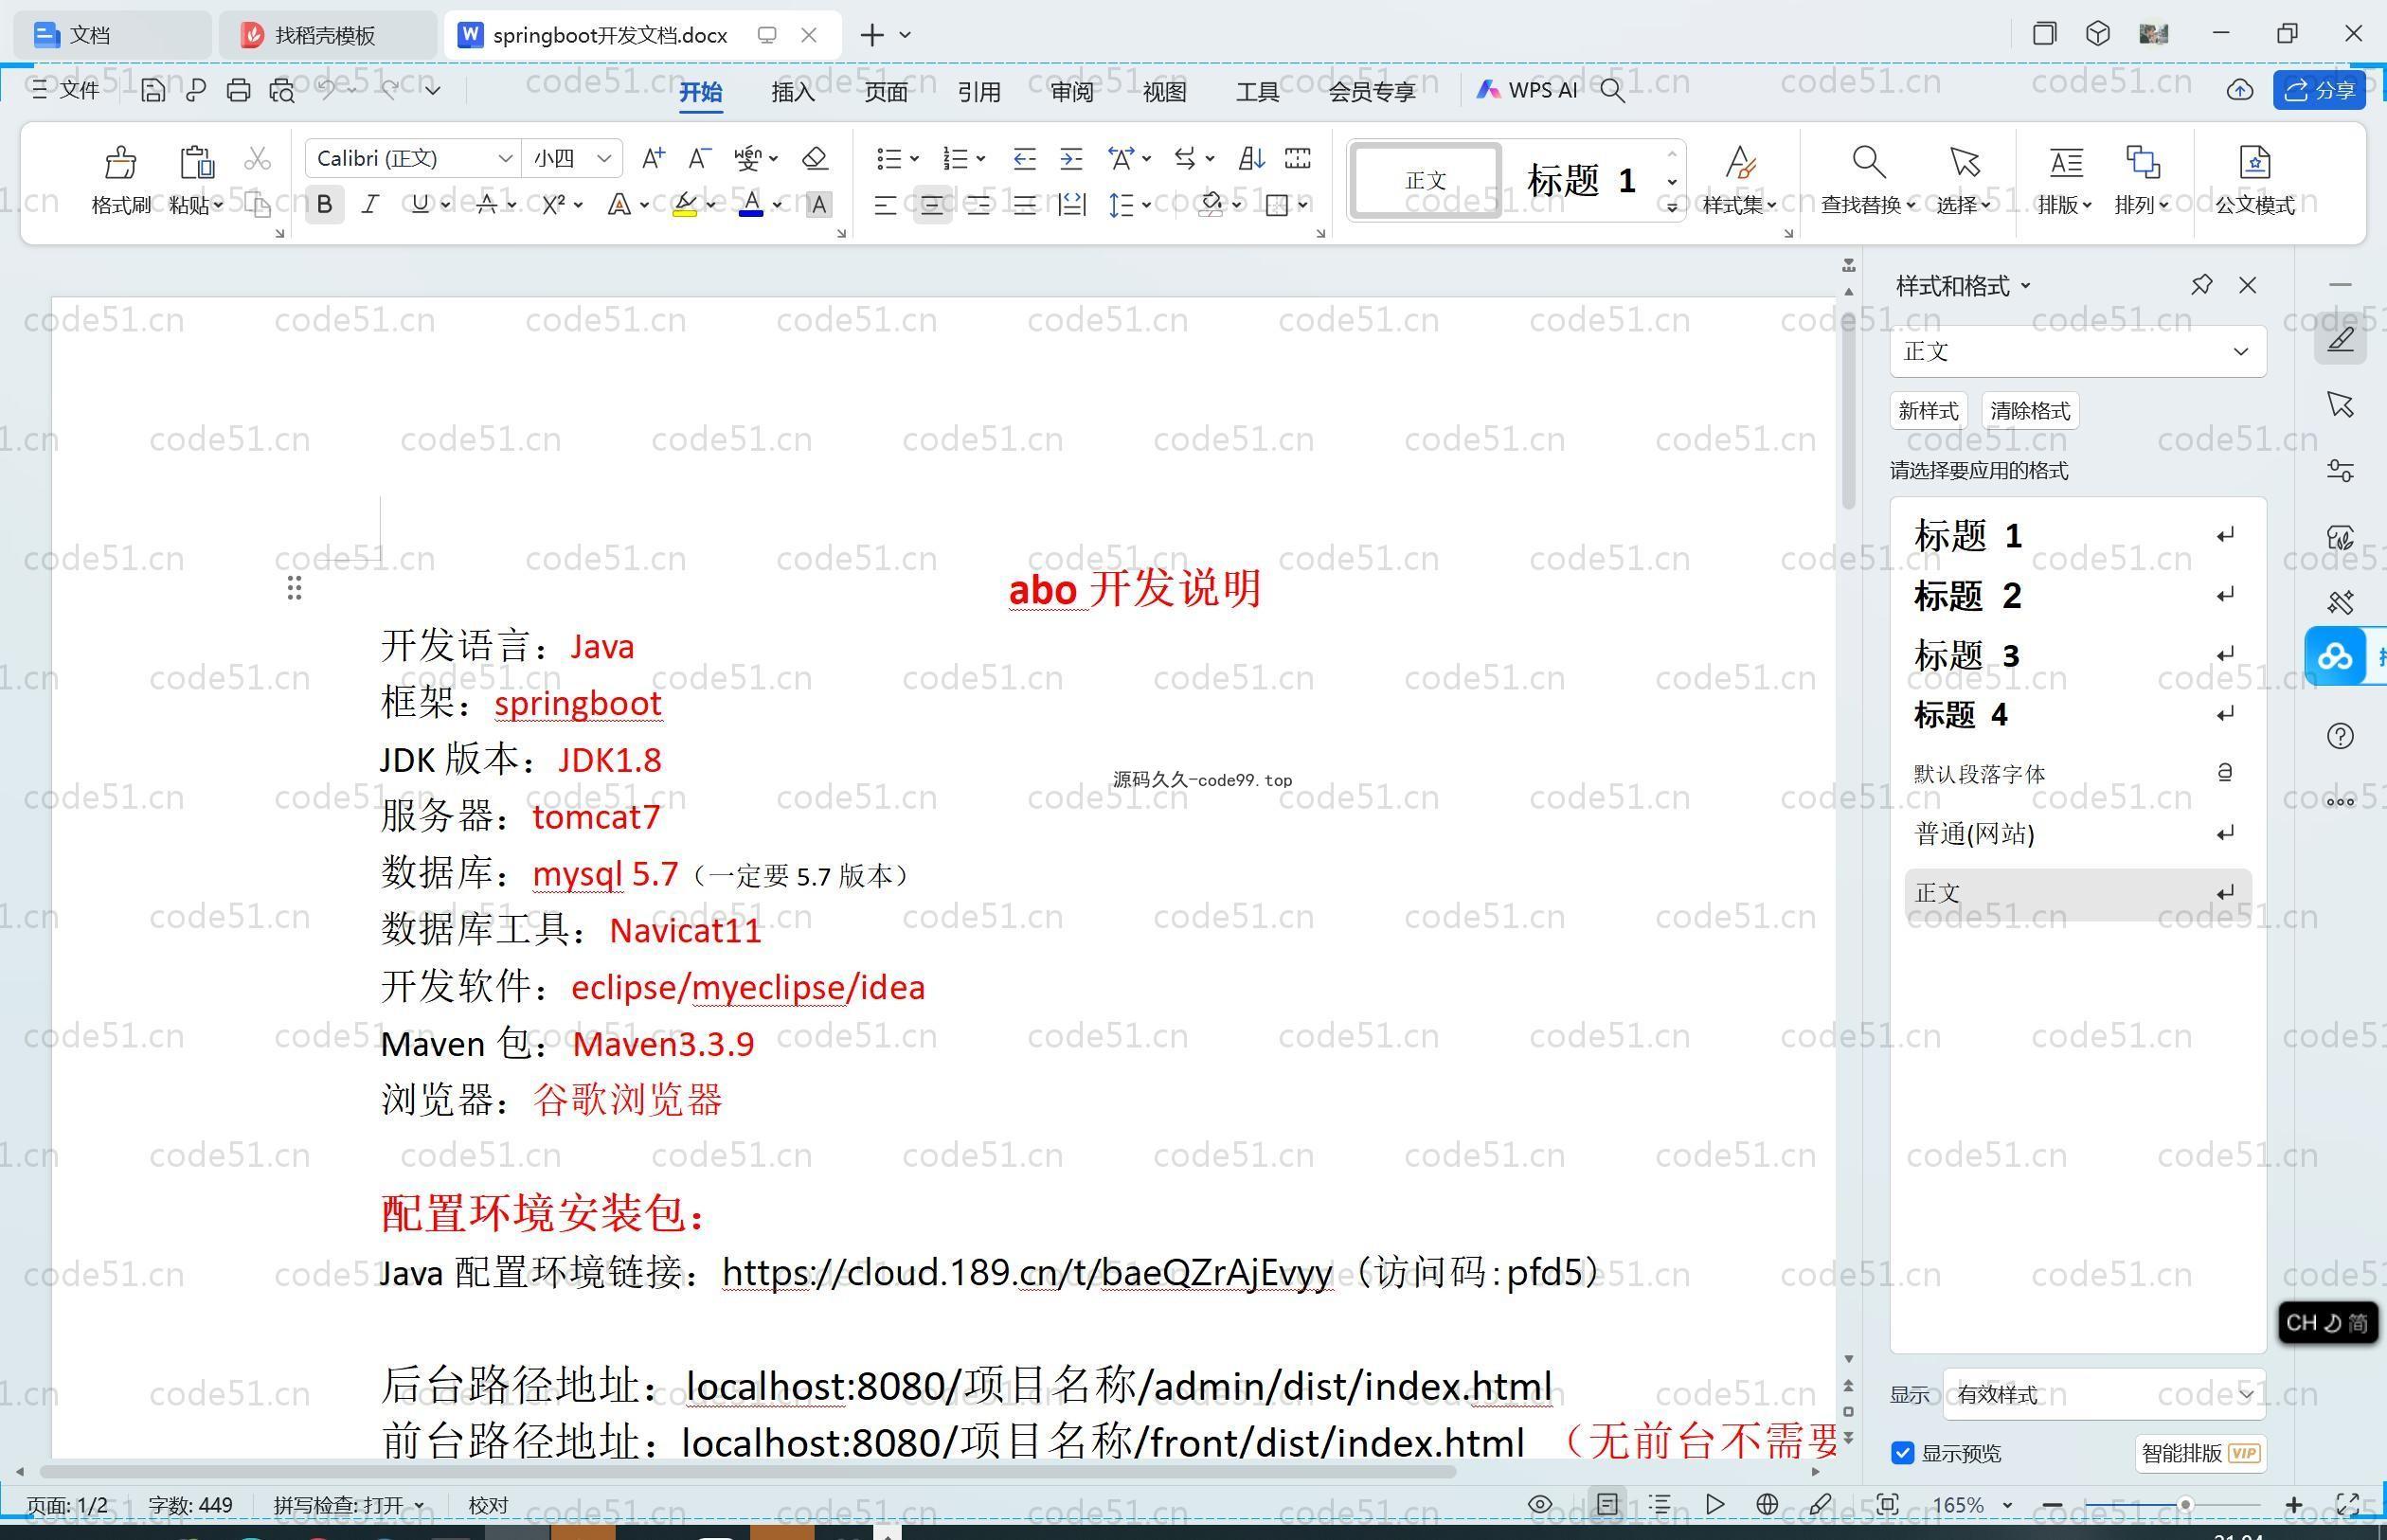This screenshot has width=2387, height=1540.
Task: Click the Paste (粘贴) clipboard icon
Action: (x=196, y=162)
